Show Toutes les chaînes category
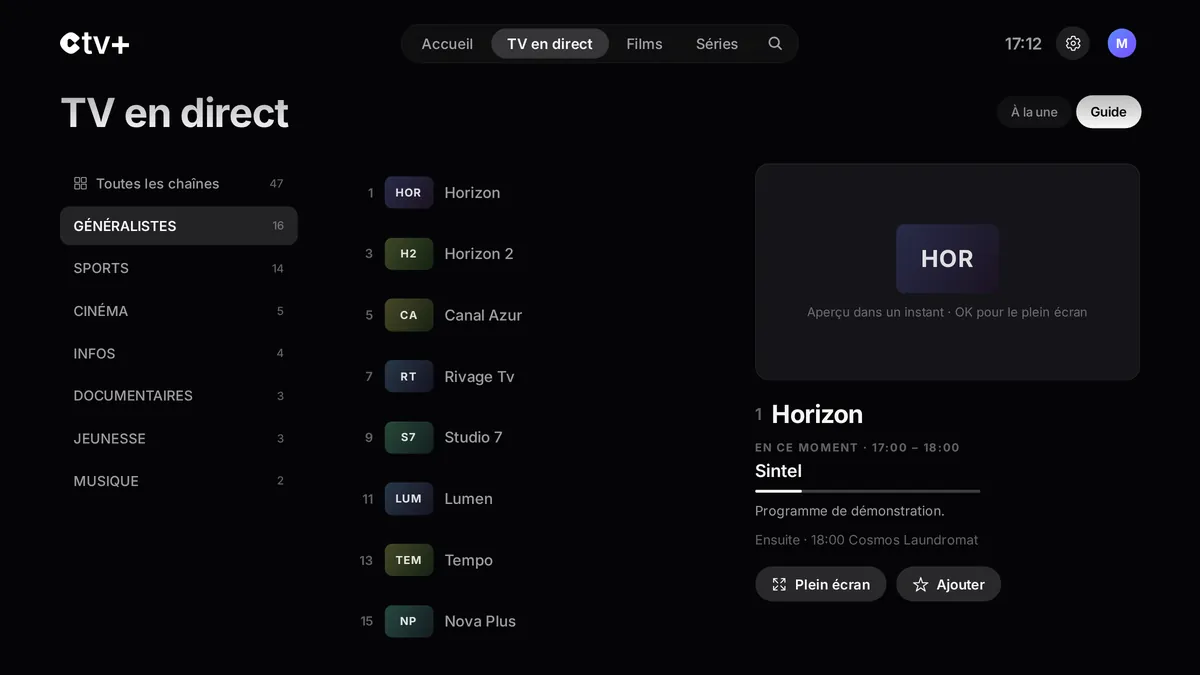This screenshot has height=675, width=1200. [x=179, y=184]
